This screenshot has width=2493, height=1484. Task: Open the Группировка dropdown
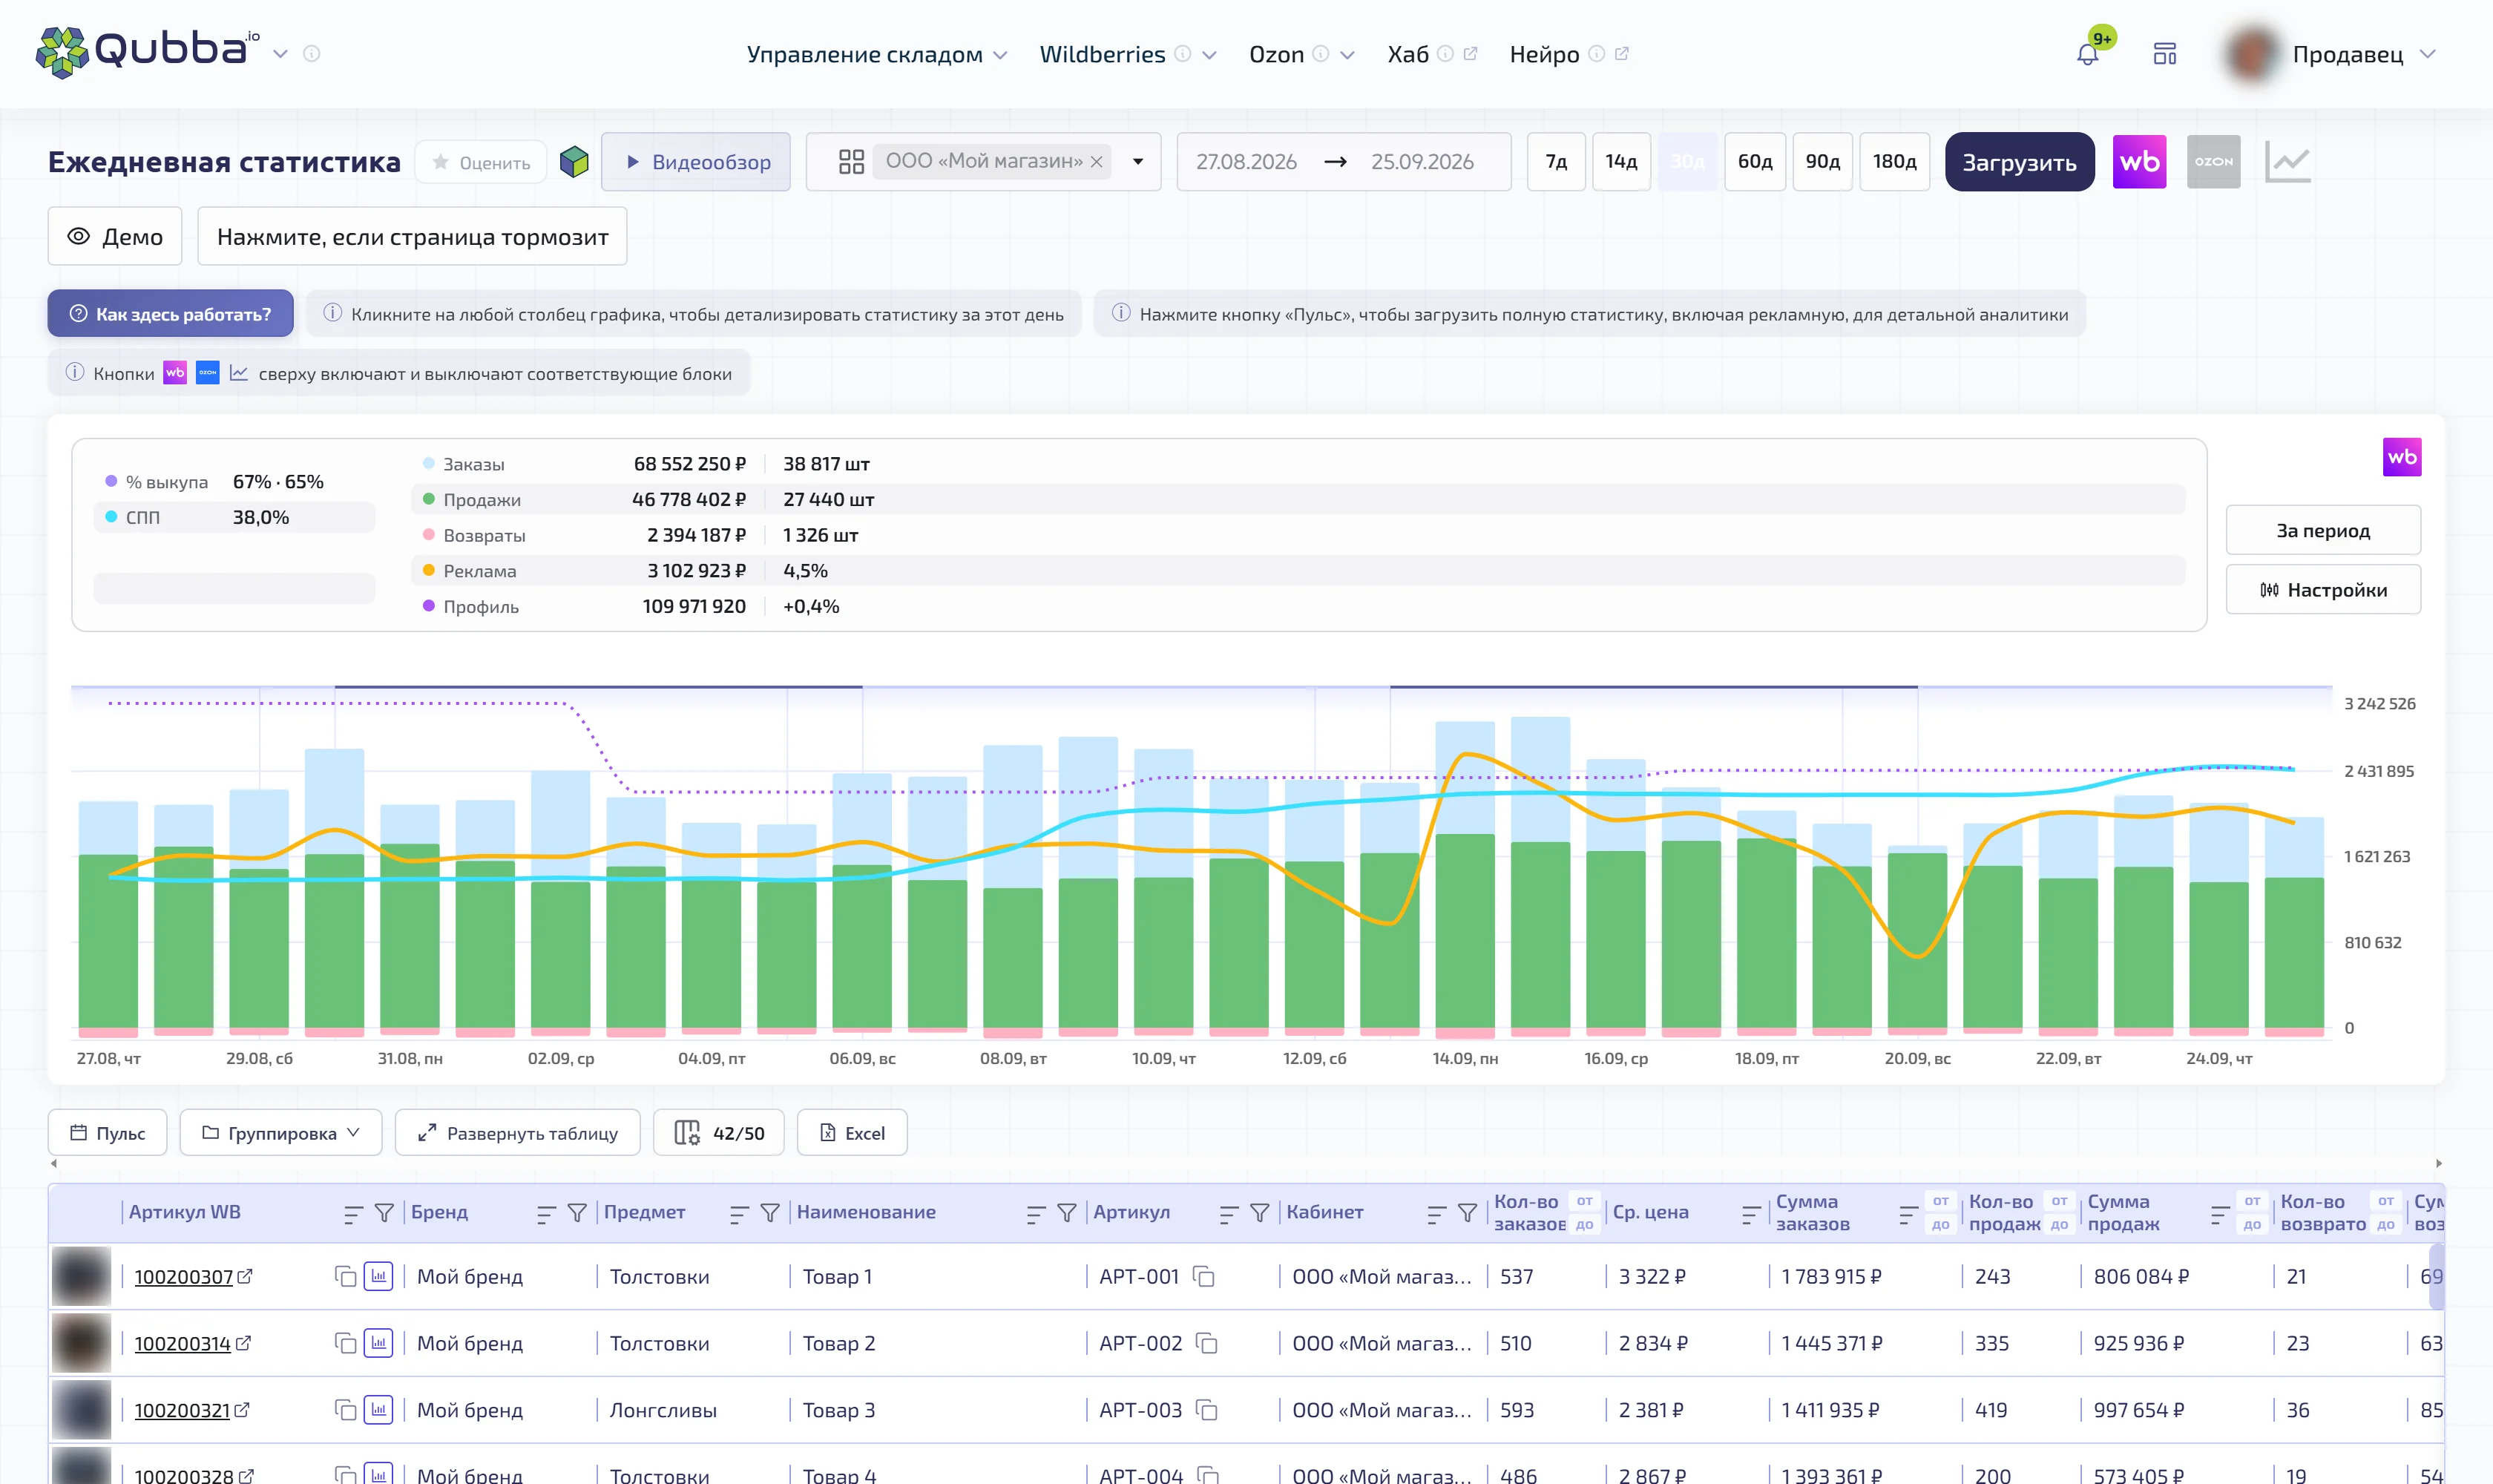281,1133
